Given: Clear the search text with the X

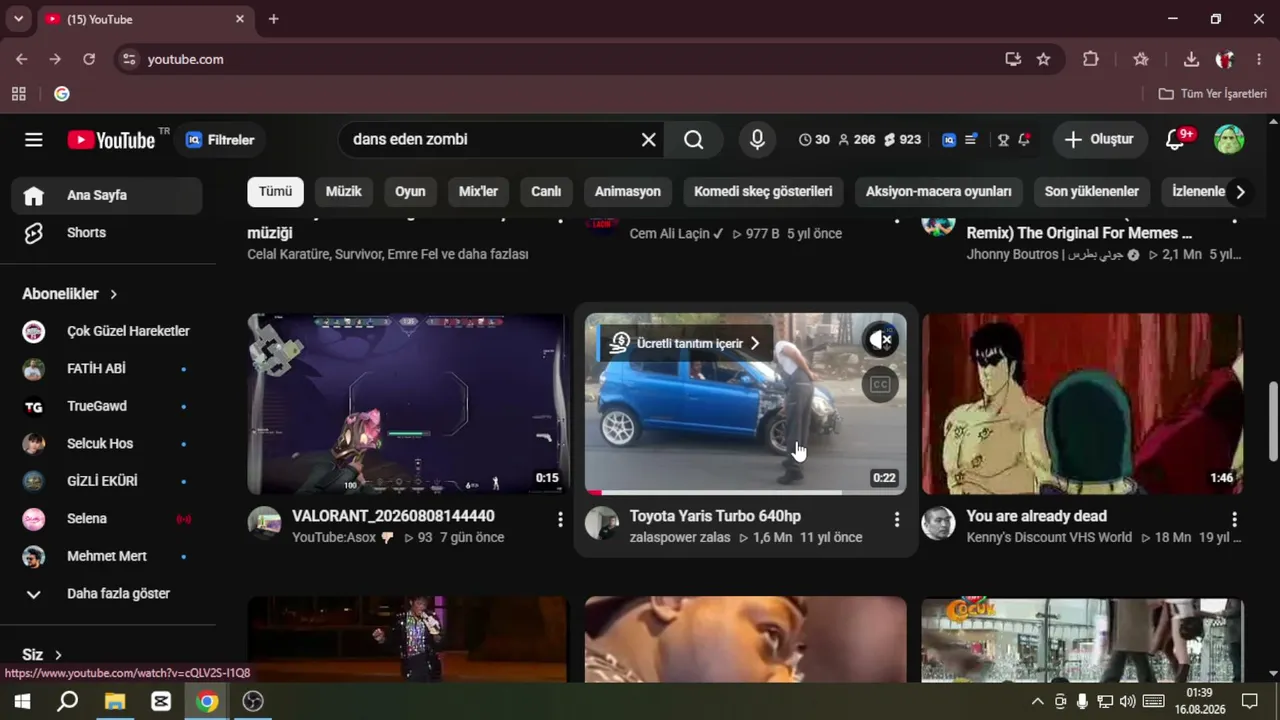Looking at the screenshot, I should pos(649,140).
